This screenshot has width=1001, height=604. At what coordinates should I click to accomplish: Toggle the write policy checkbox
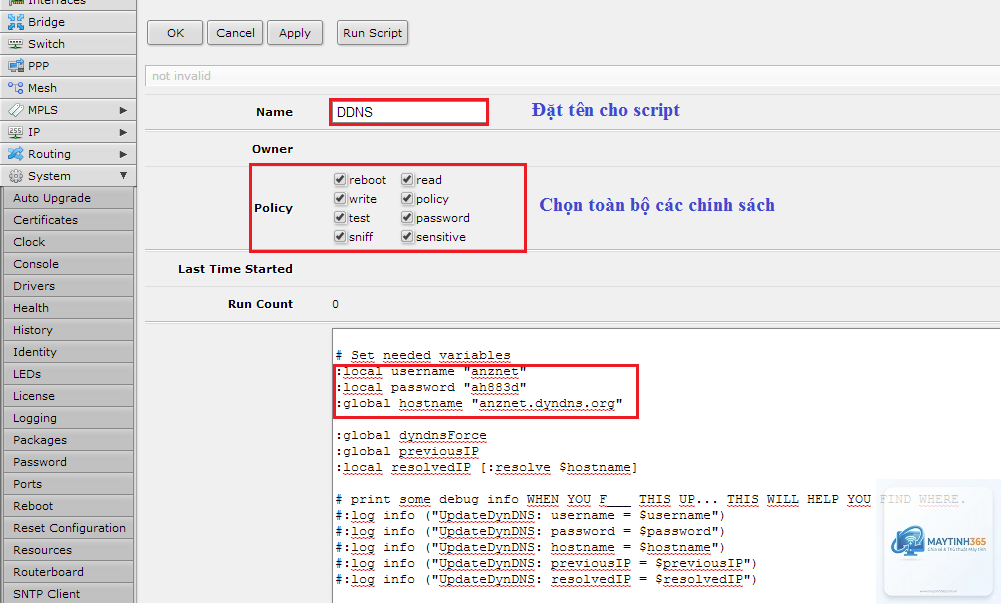coord(340,199)
